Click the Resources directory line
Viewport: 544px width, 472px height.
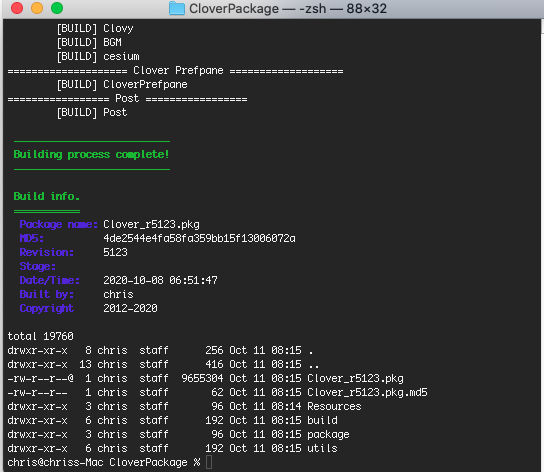[x=184, y=406]
